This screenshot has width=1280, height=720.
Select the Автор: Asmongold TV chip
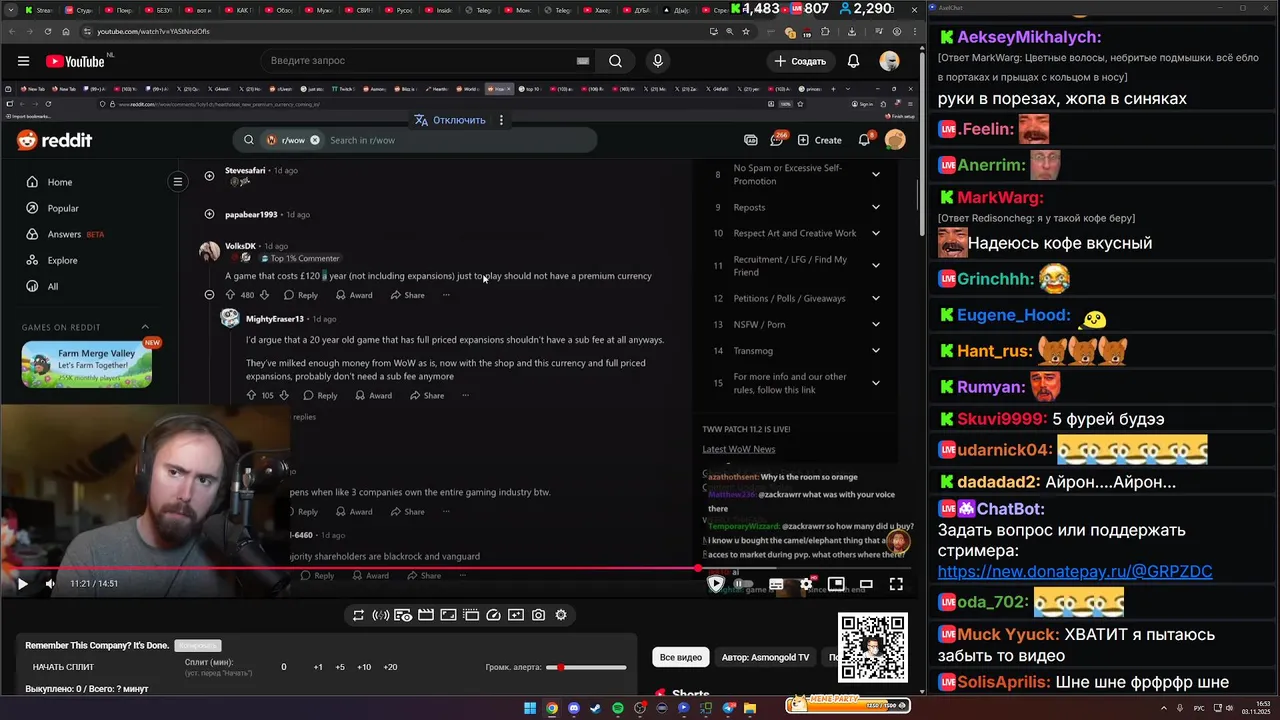765,657
